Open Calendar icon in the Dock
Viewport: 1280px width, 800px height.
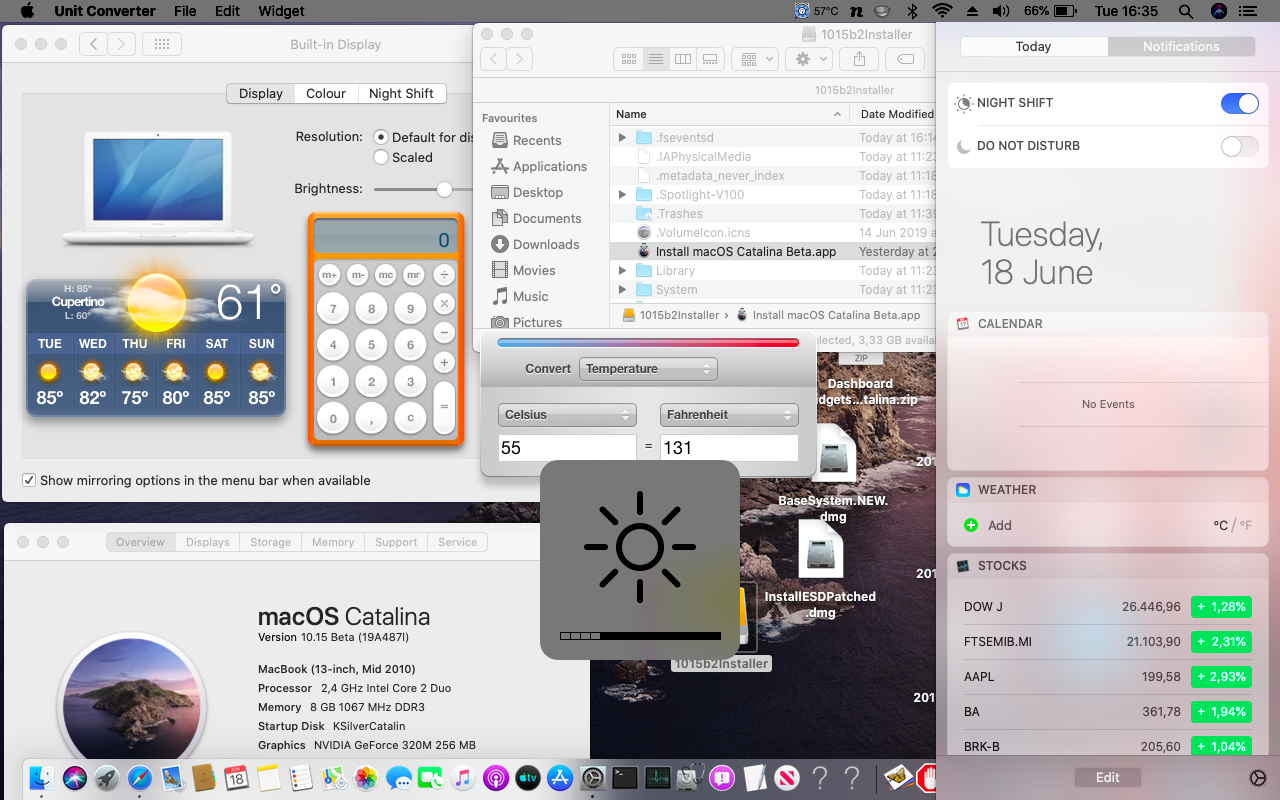point(236,777)
